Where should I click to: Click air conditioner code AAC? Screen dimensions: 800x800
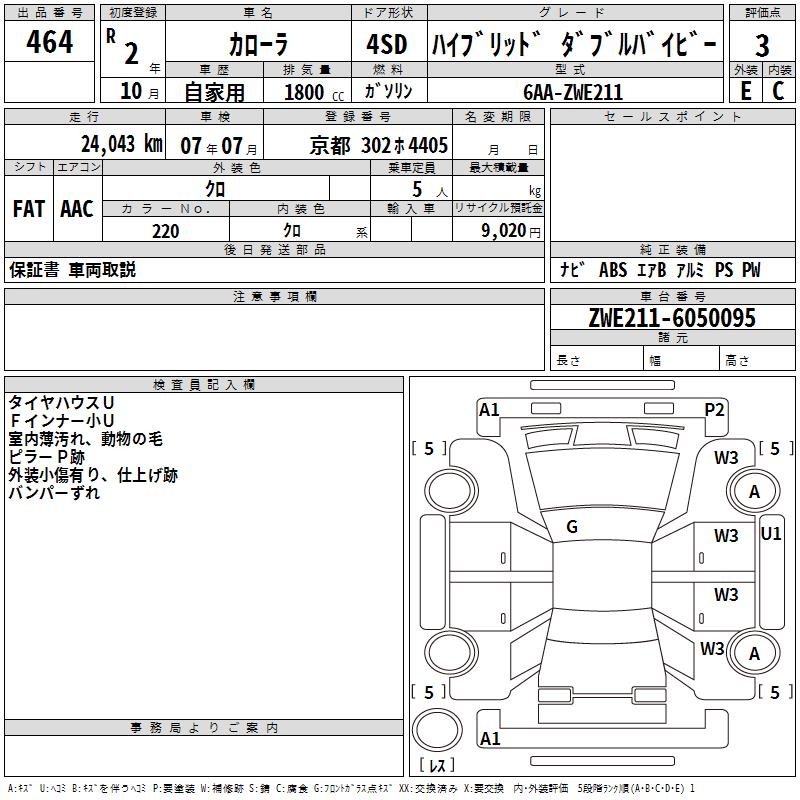tap(77, 209)
